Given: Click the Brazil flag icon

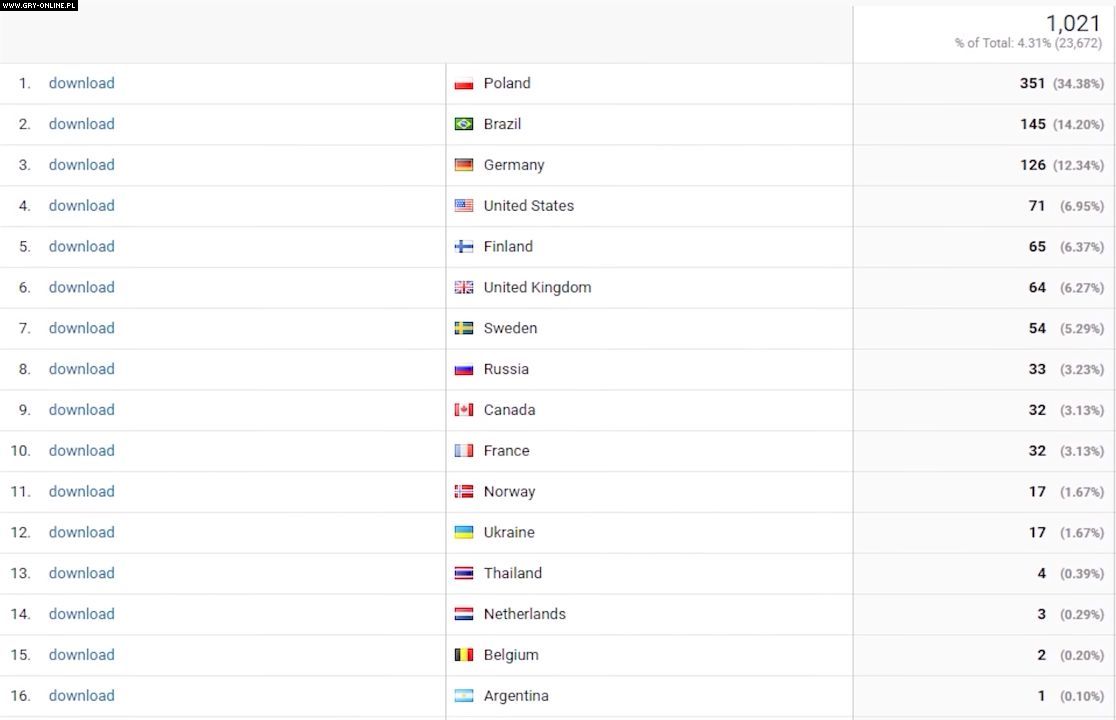Looking at the screenshot, I should tap(464, 124).
